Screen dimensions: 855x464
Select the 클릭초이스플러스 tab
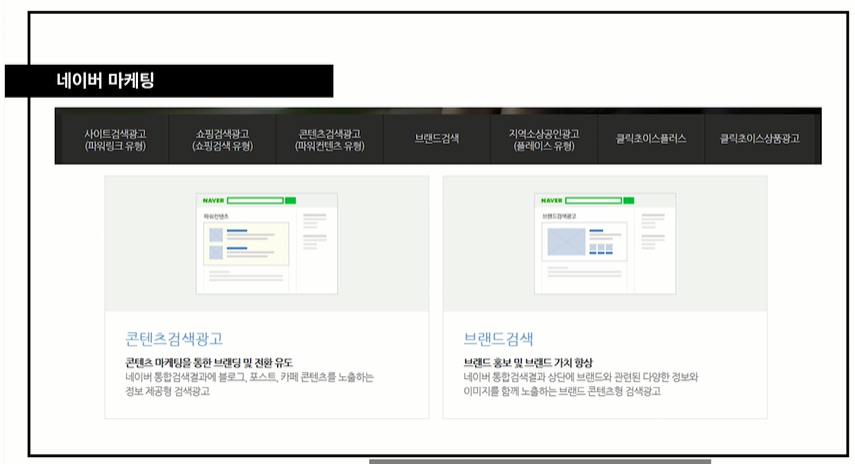pos(651,138)
